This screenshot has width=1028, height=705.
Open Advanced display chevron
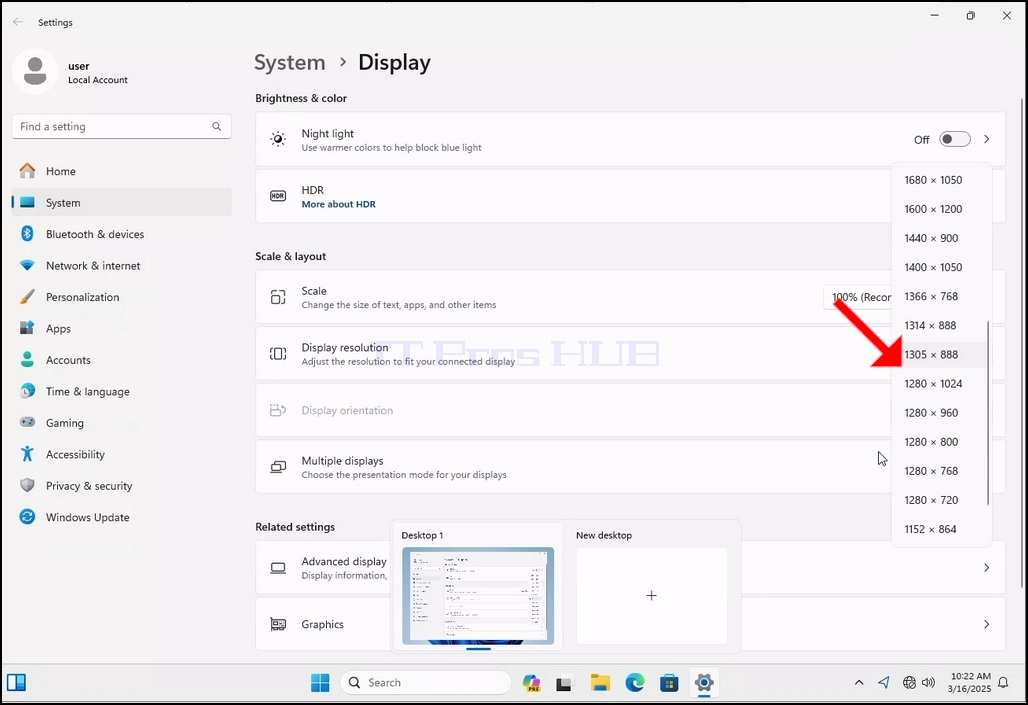pyautogui.click(x=987, y=567)
